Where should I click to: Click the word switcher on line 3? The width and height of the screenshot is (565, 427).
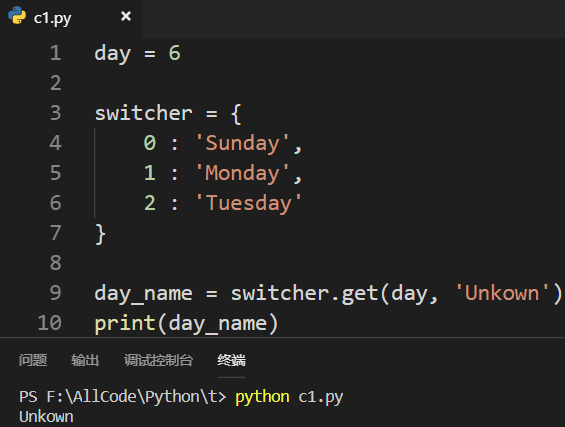[143, 113]
